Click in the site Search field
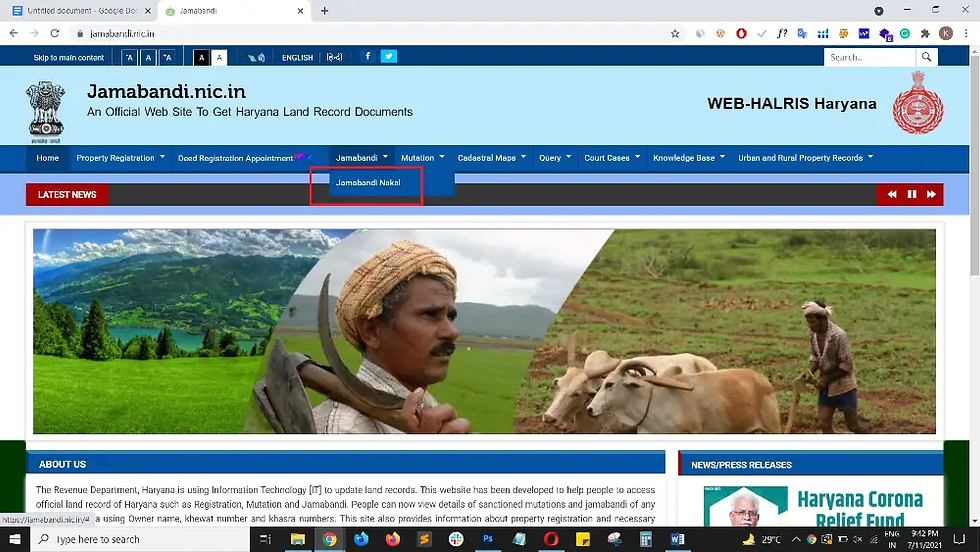Screen dimensions: 980x552 point(870,57)
